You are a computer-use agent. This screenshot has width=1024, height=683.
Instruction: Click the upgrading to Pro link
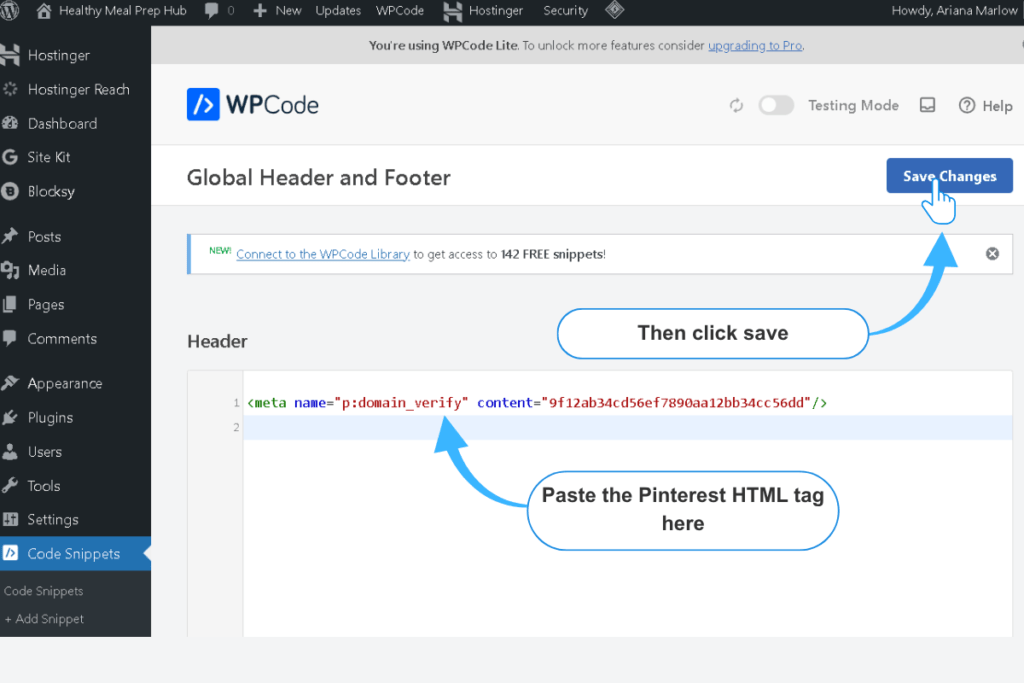754,45
